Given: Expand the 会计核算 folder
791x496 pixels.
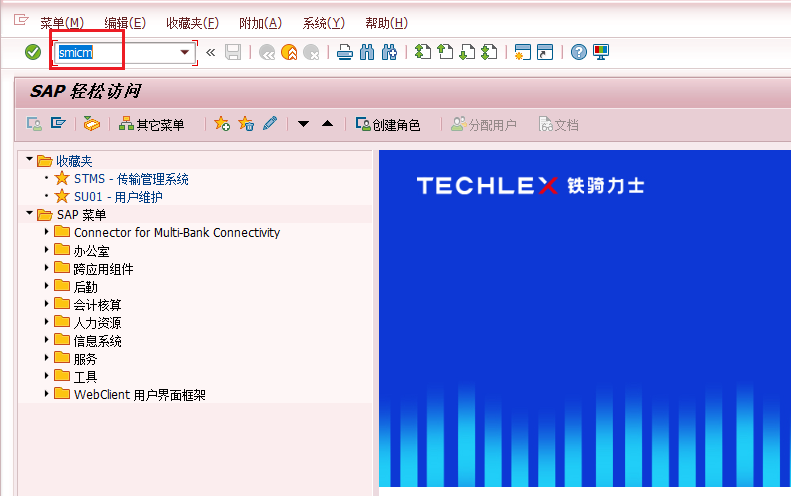Looking at the screenshot, I should tap(46, 304).
